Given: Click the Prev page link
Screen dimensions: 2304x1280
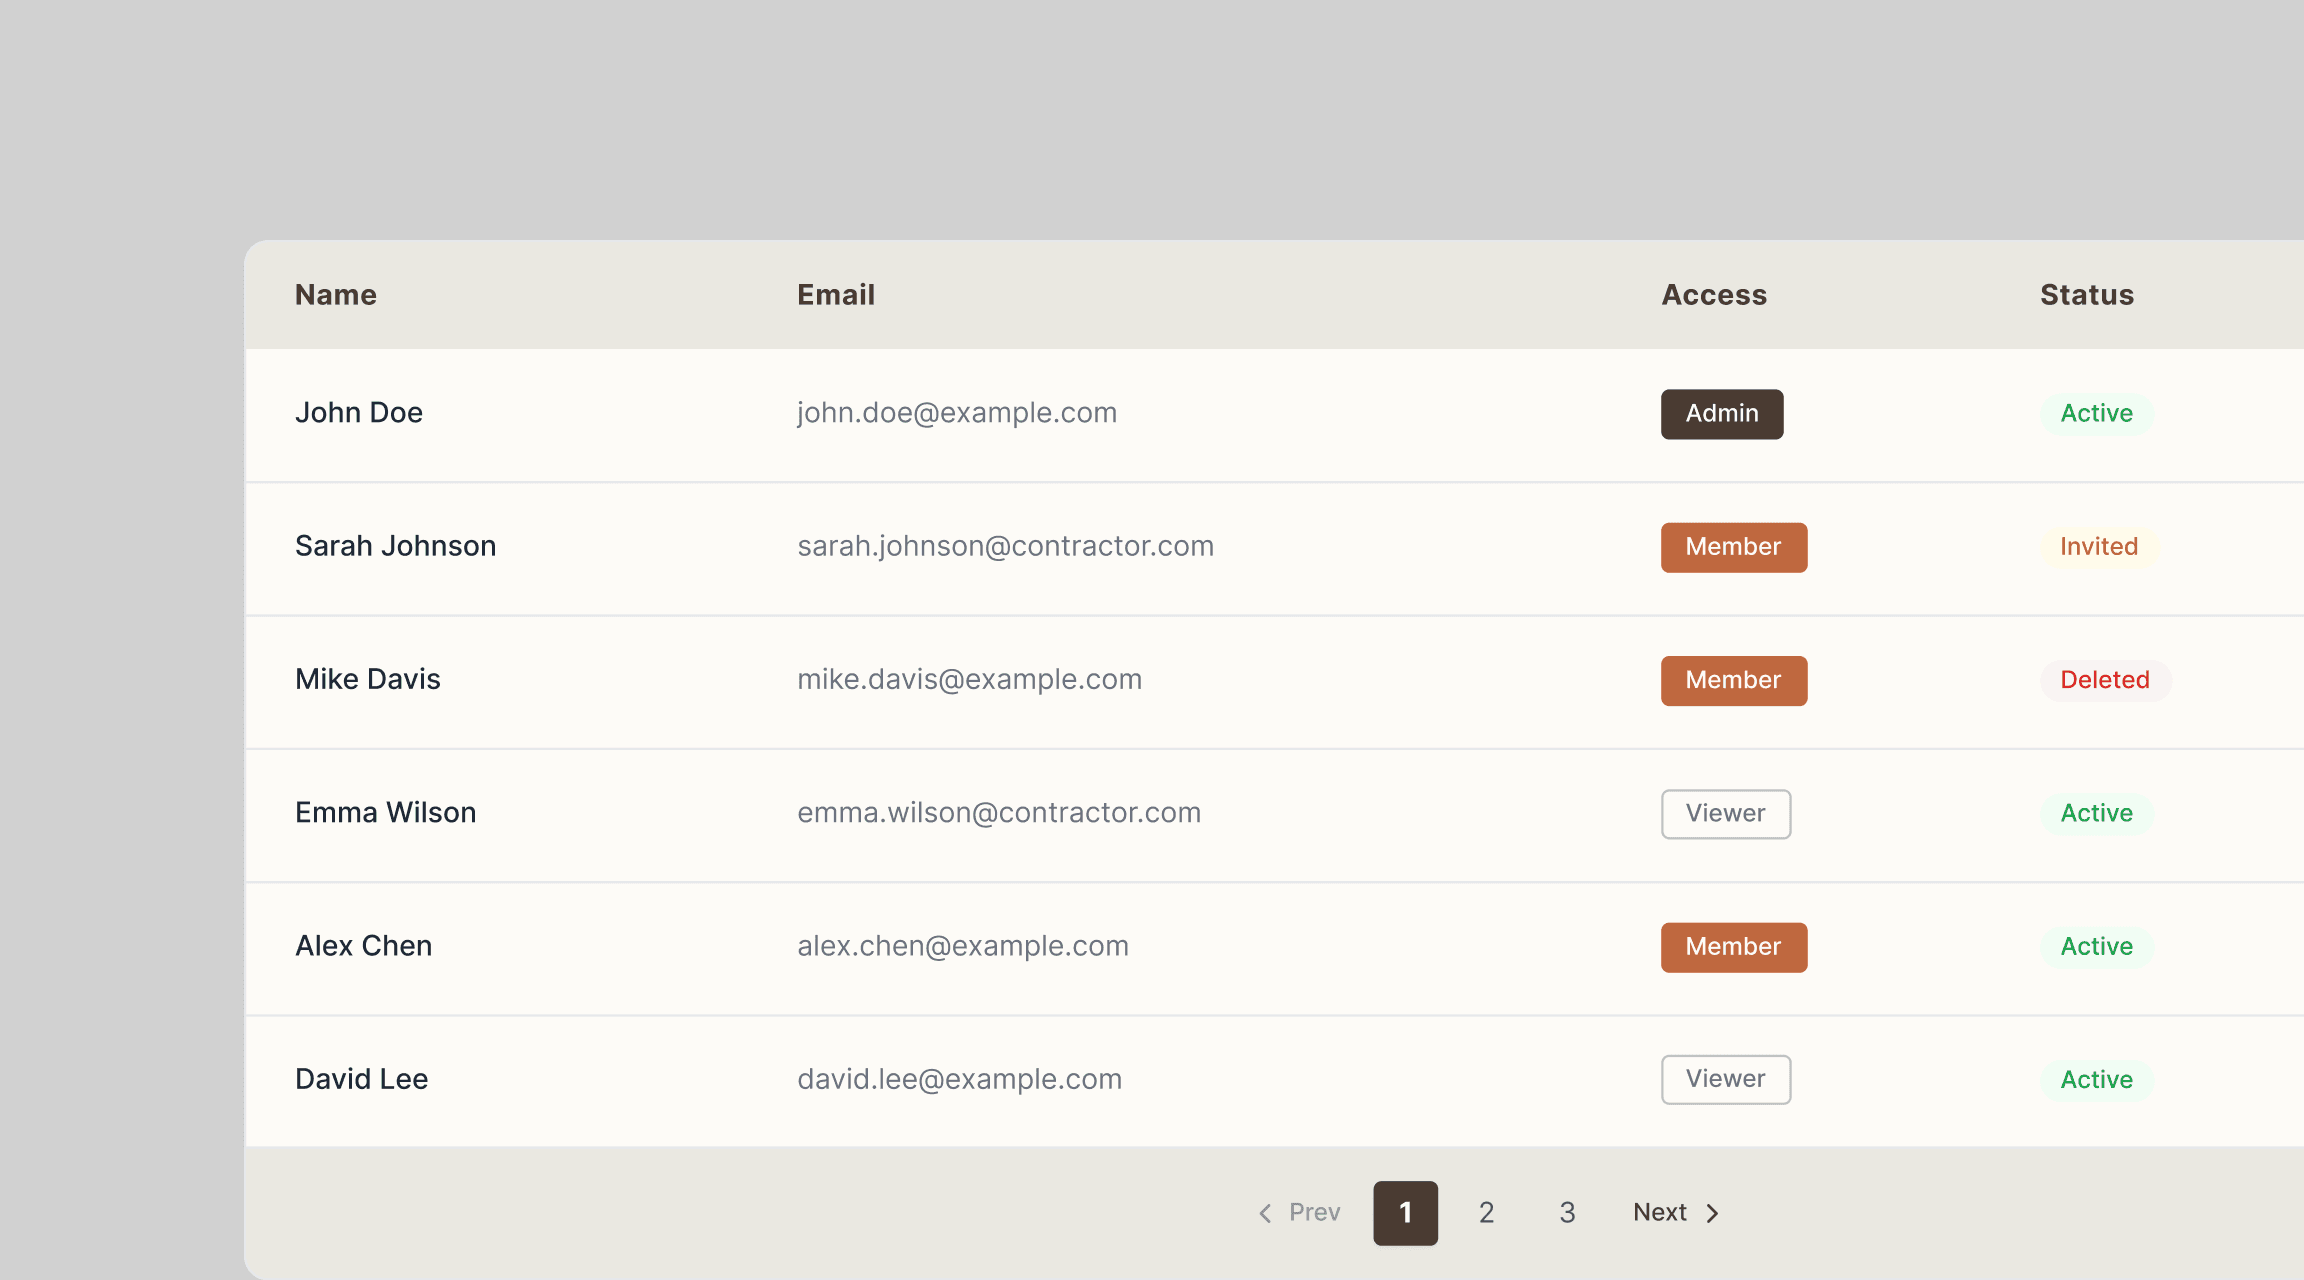Looking at the screenshot, I should pos(1314,1213).
